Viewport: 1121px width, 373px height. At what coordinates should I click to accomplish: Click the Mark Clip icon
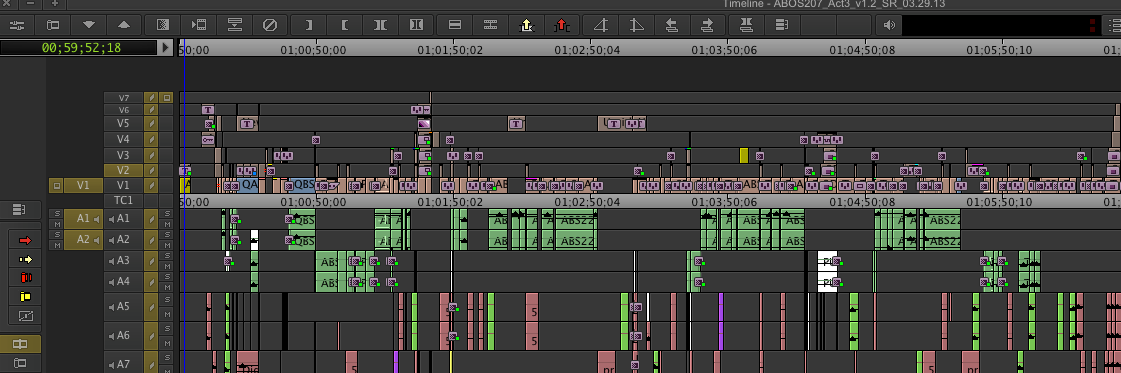tap(380, 25)
